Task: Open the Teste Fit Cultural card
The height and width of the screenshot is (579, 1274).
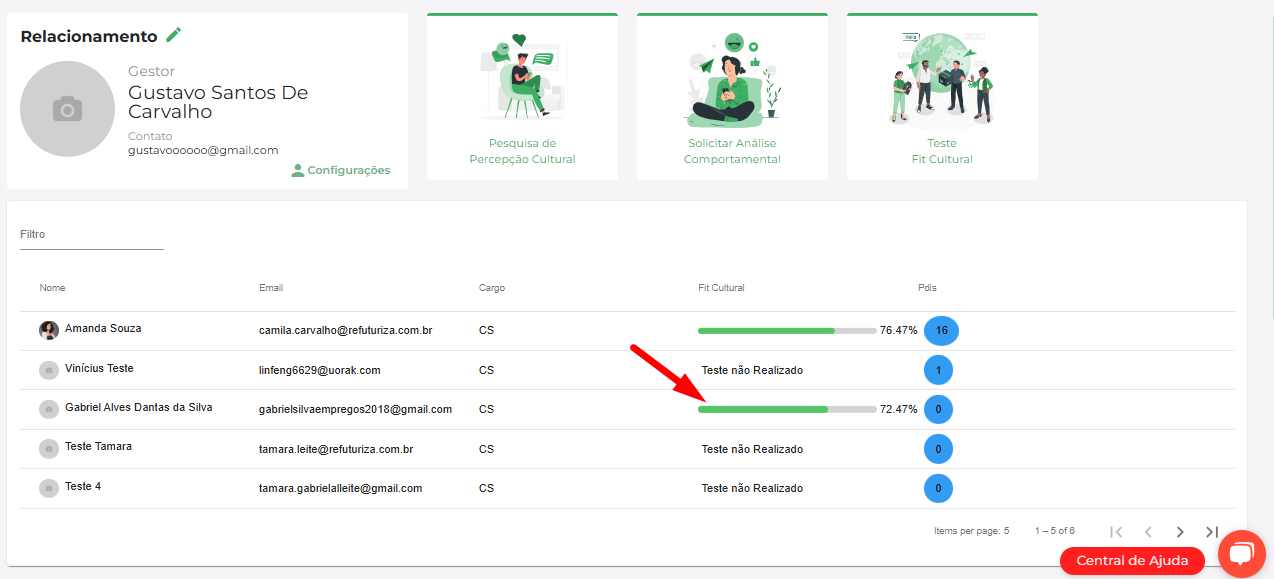Action: (x=942, y=97)
